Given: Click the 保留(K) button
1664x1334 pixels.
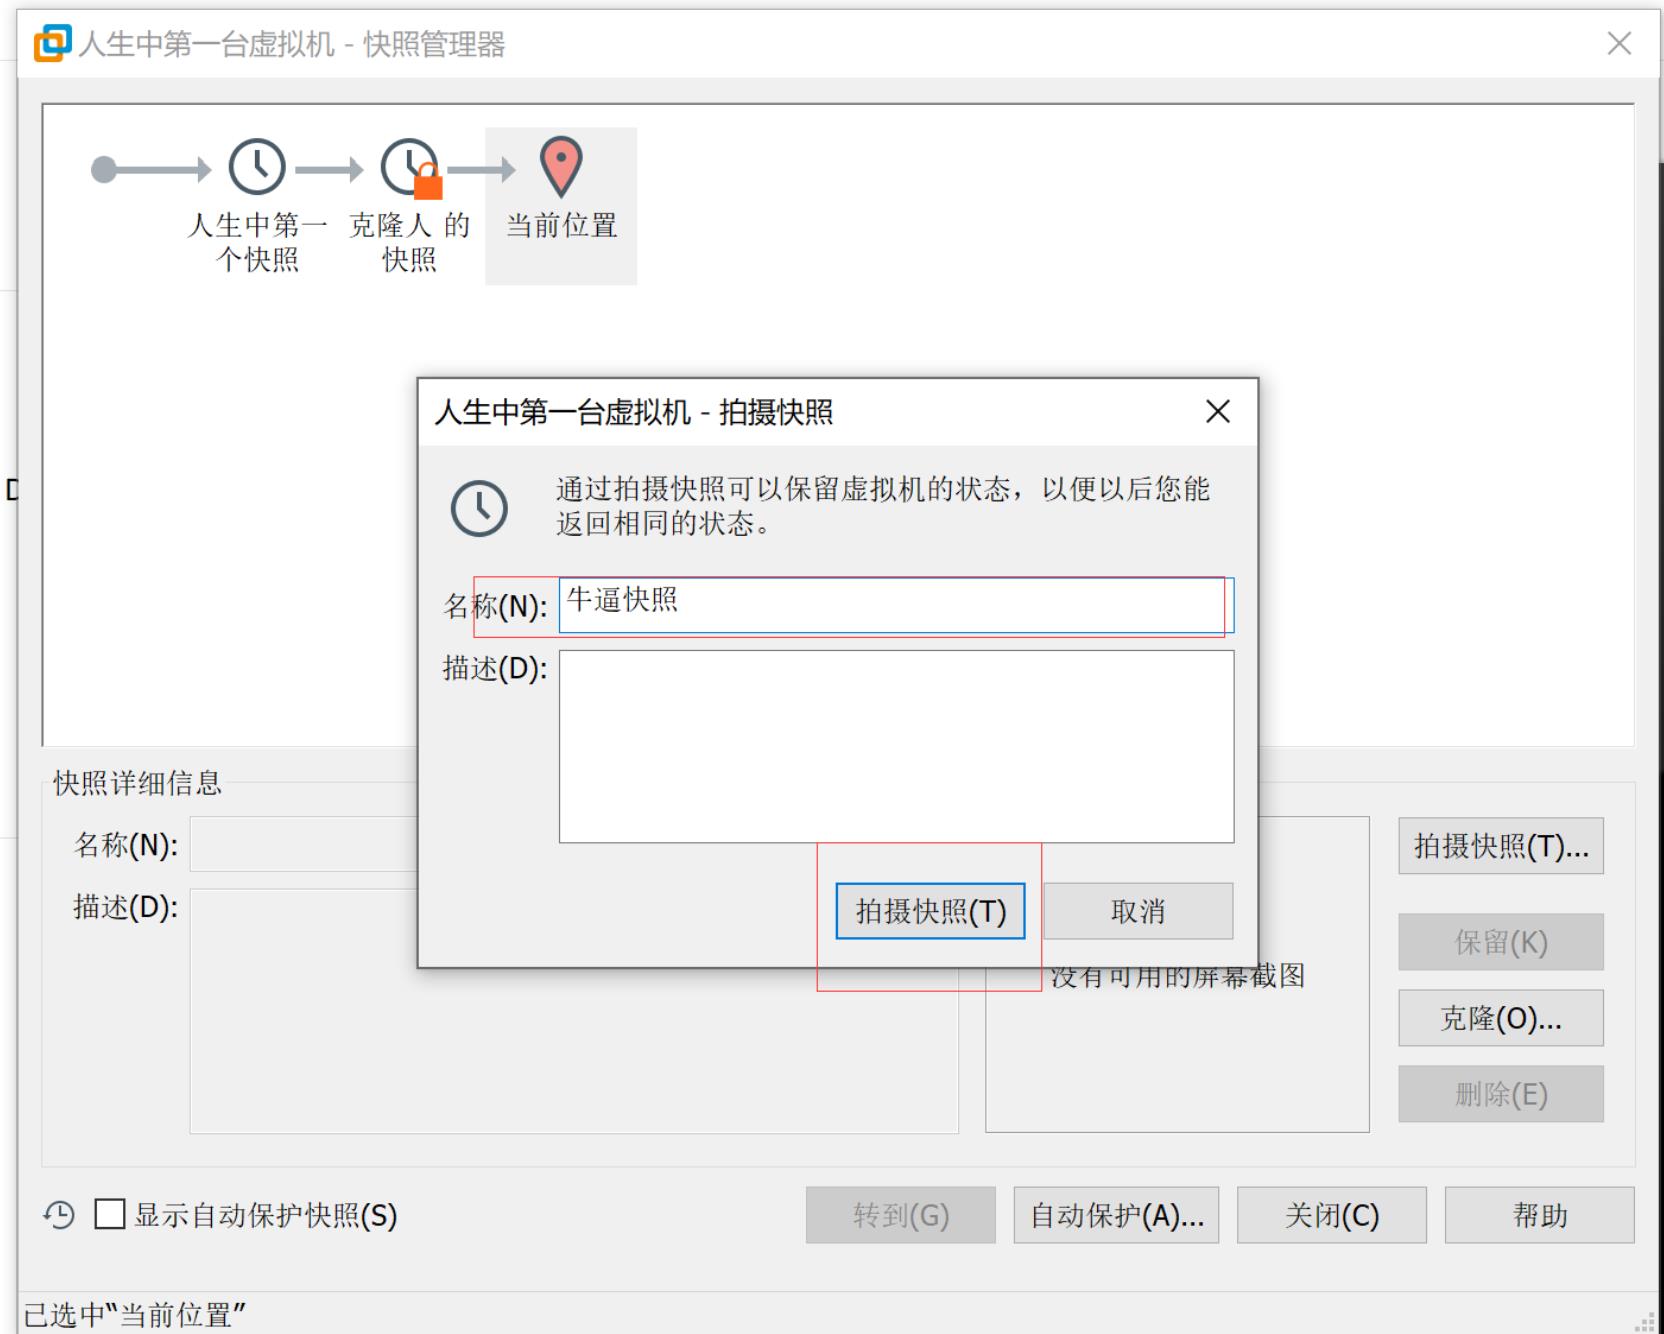Looking at the screenshot, I should point(1501,942).
